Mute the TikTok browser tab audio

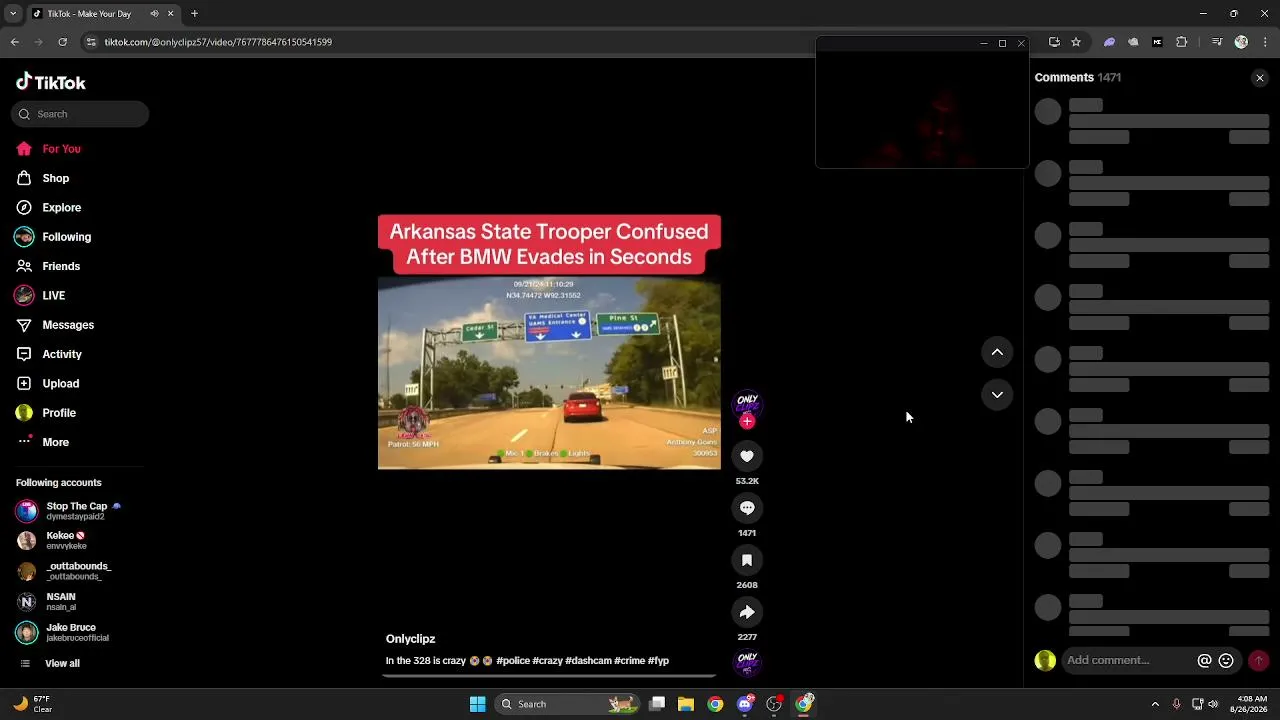pyautogui.click(x=154, y=14)
